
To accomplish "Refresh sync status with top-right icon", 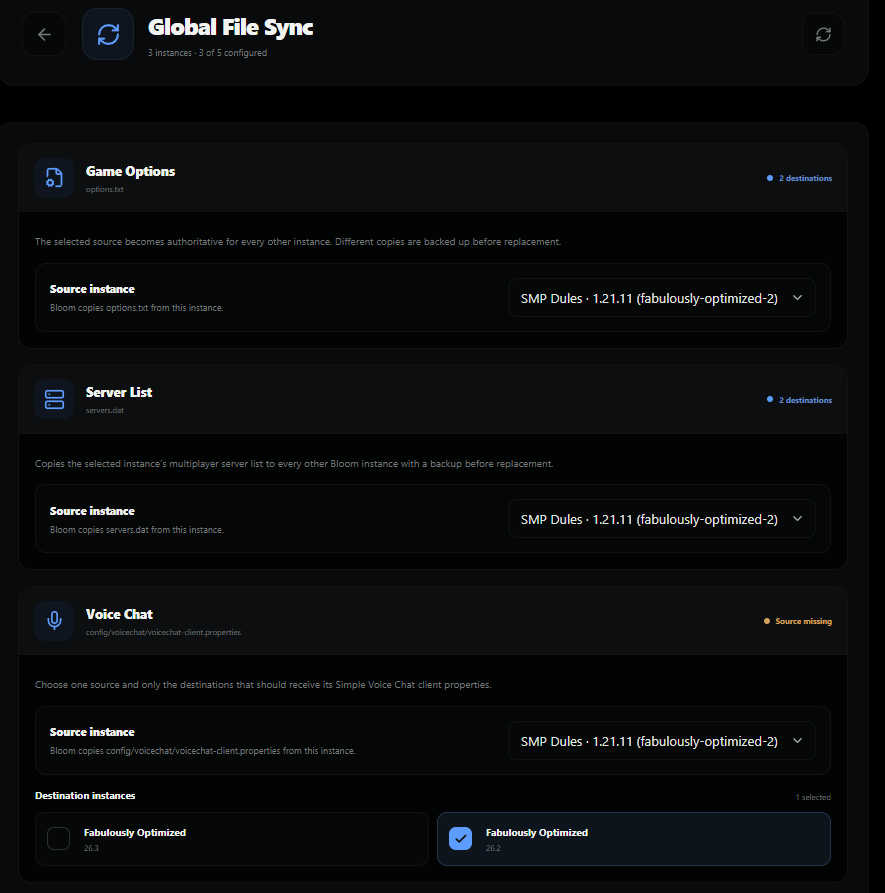I will tap(823, 34).
